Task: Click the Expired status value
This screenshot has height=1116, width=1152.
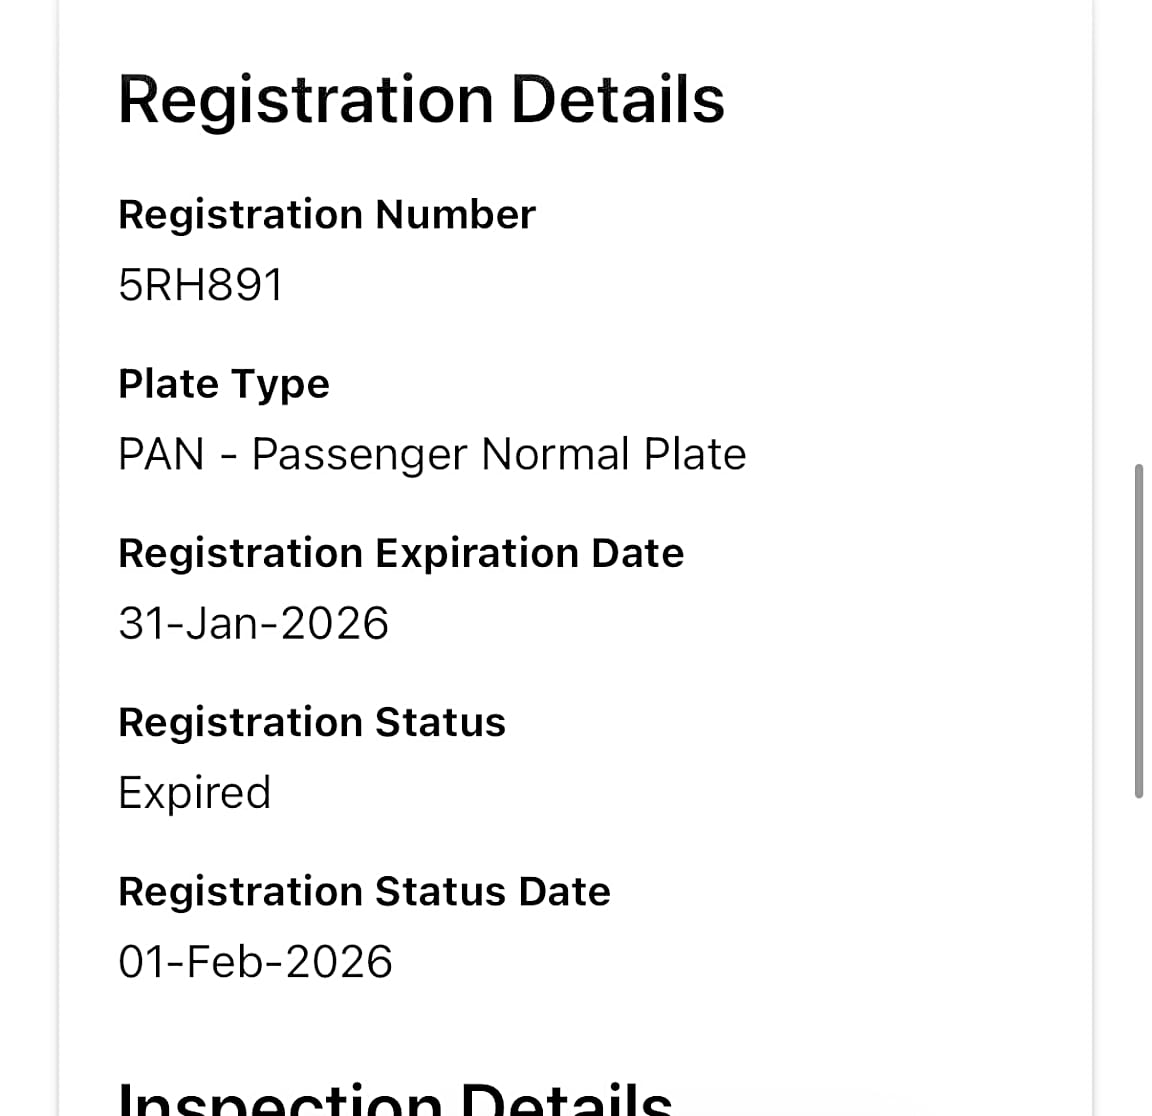Action: pyautogui.click(x=194, y=793)
